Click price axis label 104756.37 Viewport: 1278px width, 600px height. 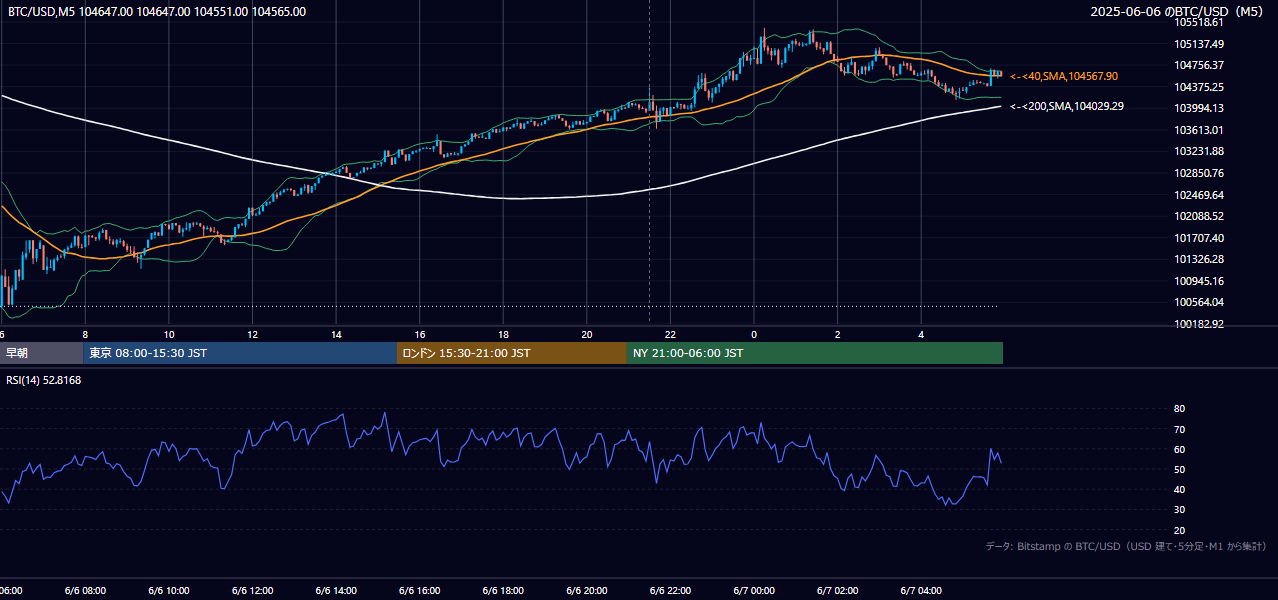click(1199, 65)
